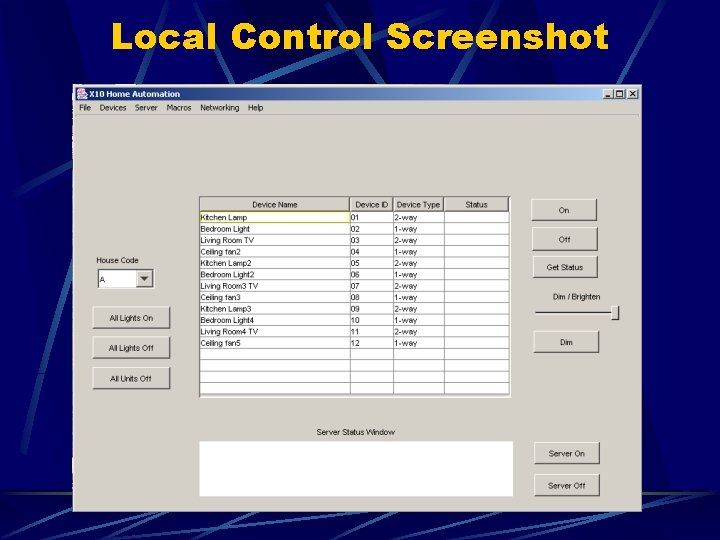Click the Dim / Brighten slider handle
The height and width of the screenshot is (540, 720).
tap(615, 313)
